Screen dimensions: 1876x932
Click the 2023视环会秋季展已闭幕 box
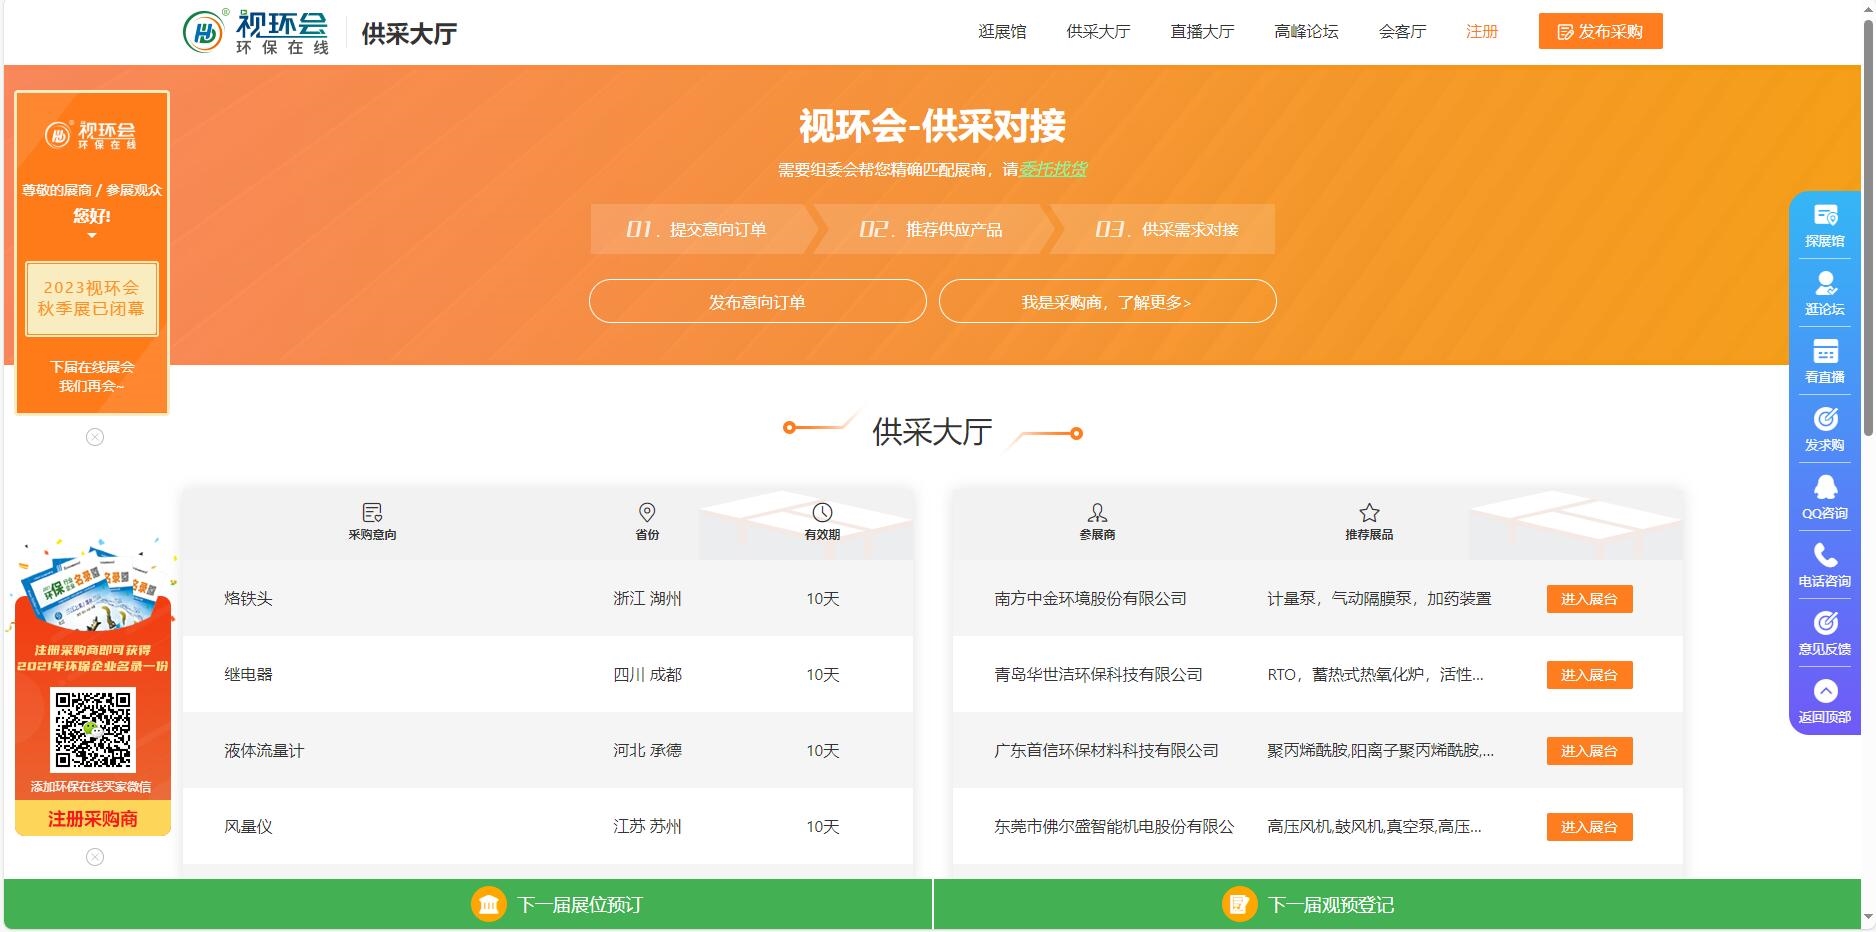(x=92, y=298)
